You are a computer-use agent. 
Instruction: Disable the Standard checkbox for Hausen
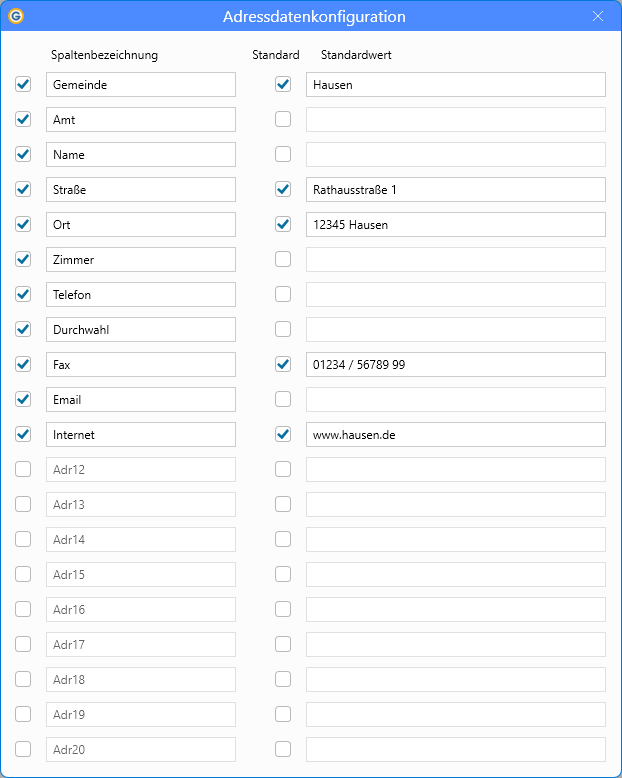click(283, 85)
